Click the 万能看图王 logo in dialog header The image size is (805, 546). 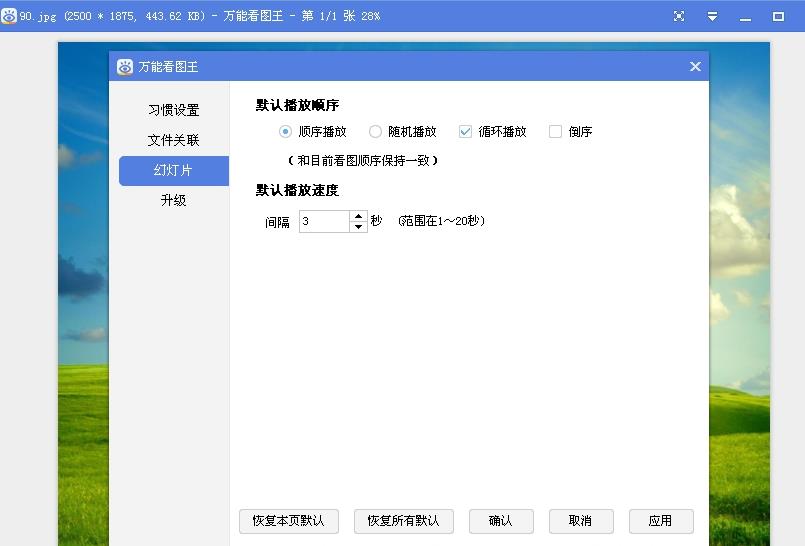125,67
